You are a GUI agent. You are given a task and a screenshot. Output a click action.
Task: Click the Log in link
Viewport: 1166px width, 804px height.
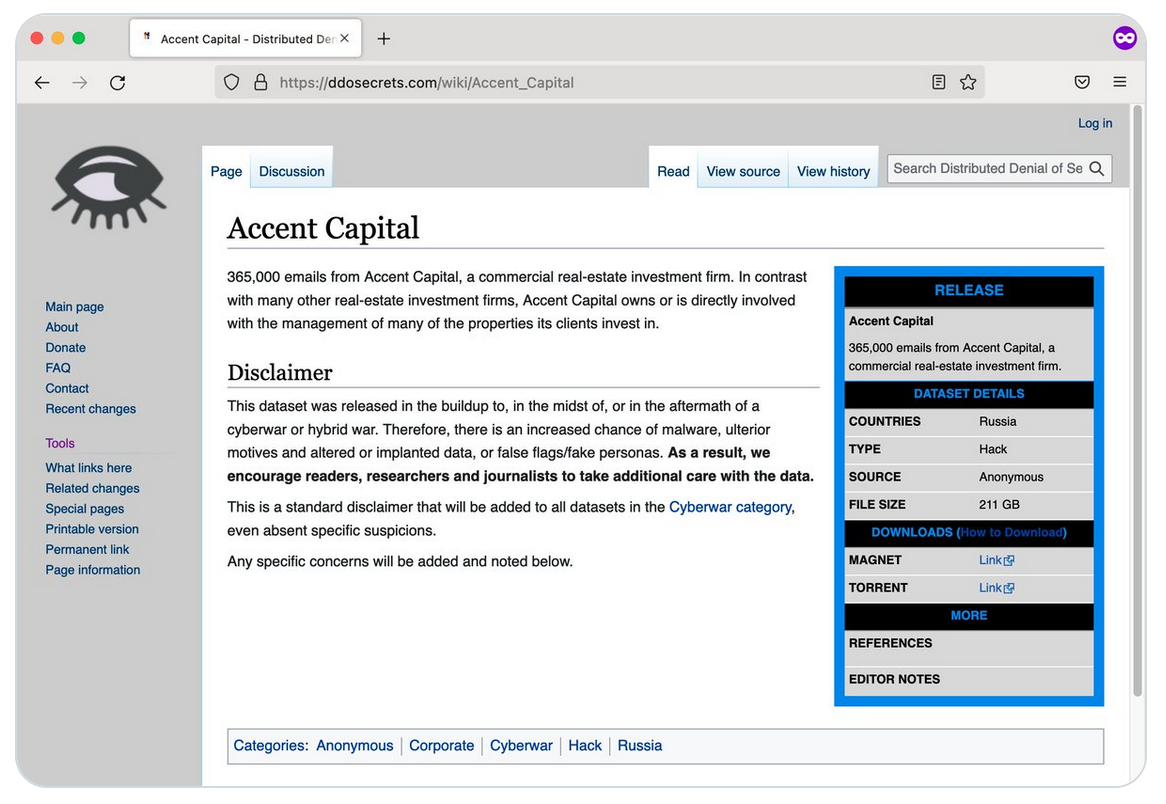click(1095, 123)
